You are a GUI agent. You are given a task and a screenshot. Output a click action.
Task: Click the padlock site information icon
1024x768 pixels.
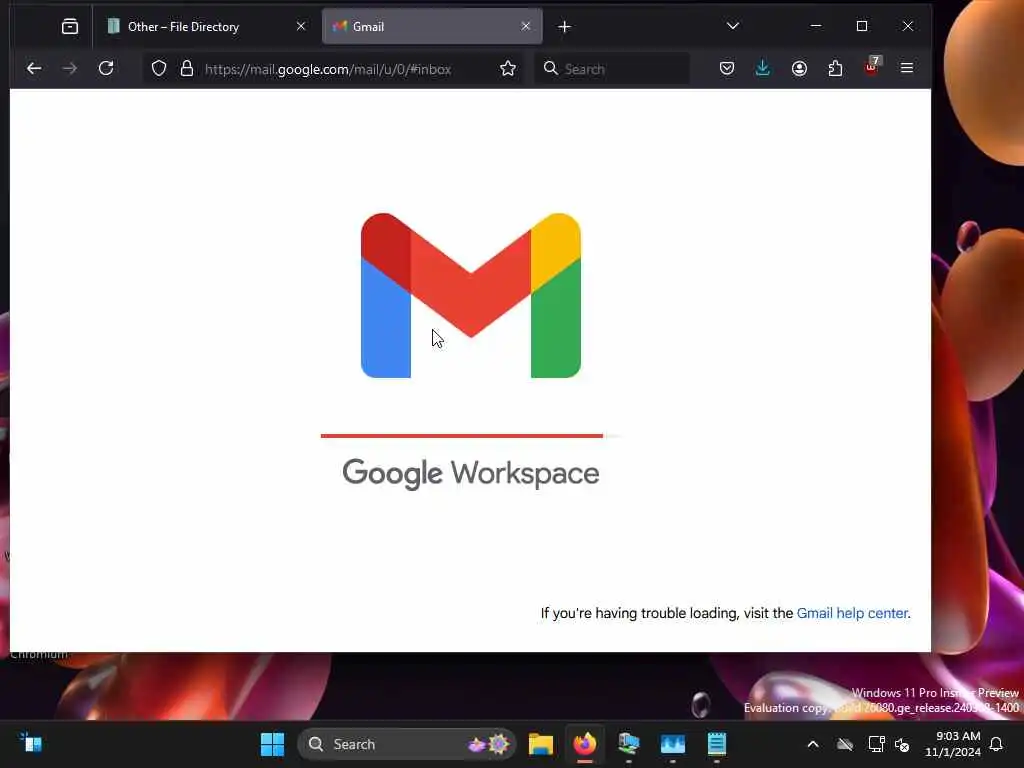(187, 69)
